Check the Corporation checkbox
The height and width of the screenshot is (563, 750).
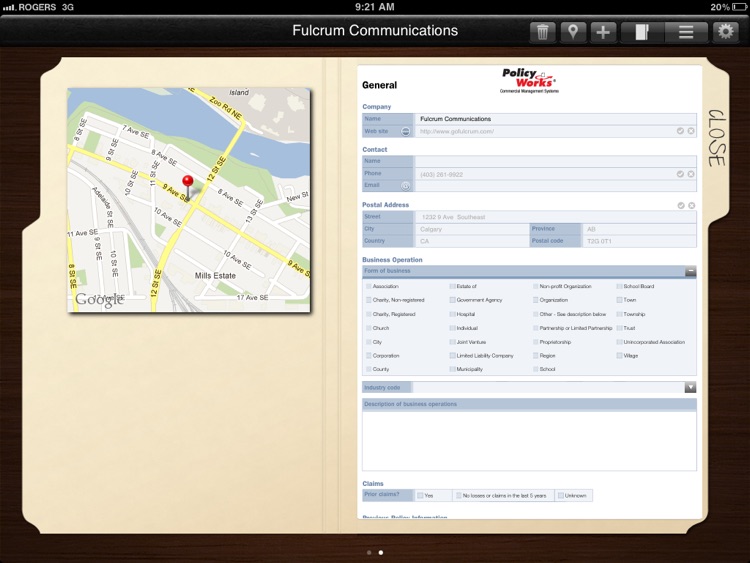(368, 355)
